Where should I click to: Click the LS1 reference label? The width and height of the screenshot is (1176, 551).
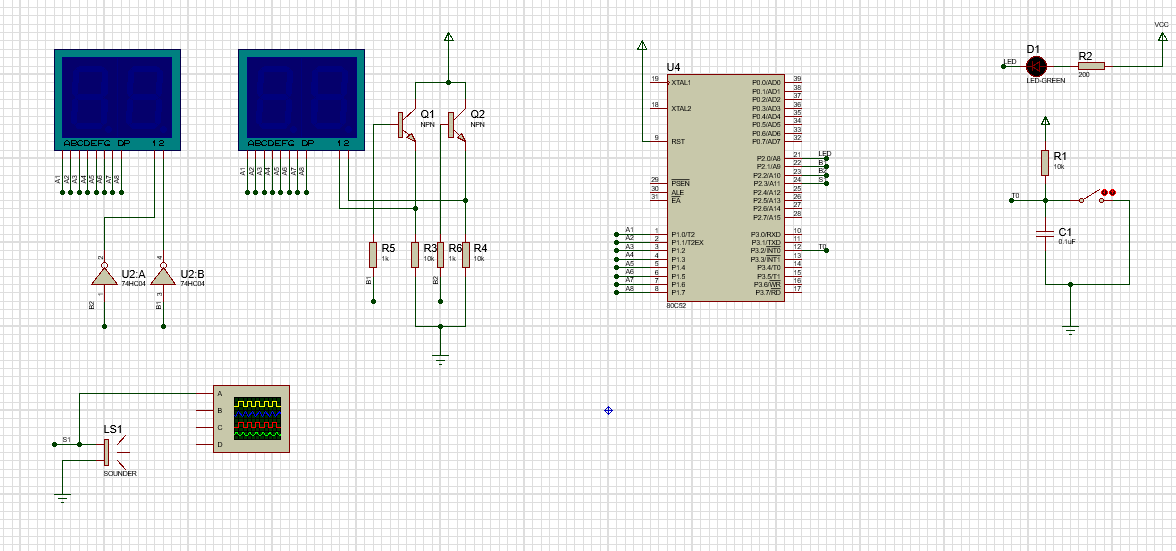[x=112, y=429]
